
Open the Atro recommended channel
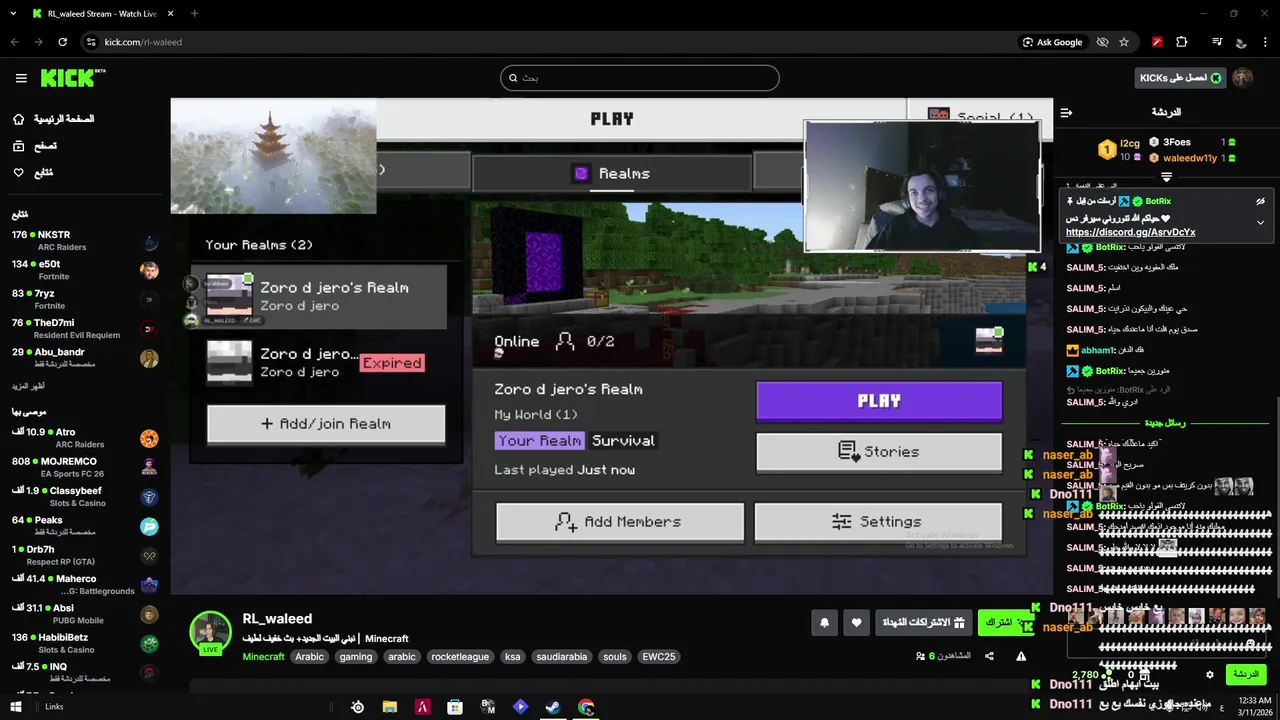click(x=85, y=438)
